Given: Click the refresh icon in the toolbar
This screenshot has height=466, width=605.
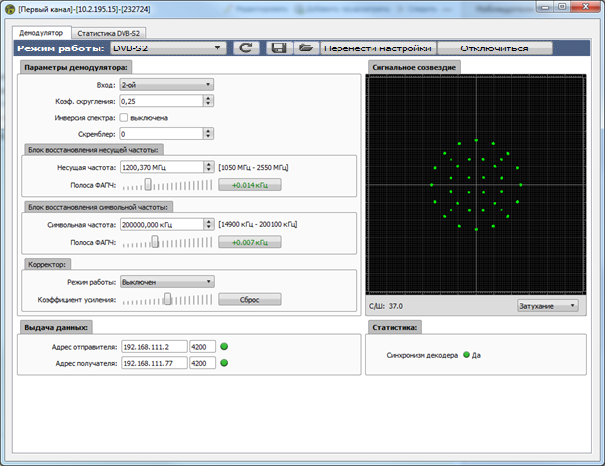Looking at the screenshot, I should click(x=246, y=47).
